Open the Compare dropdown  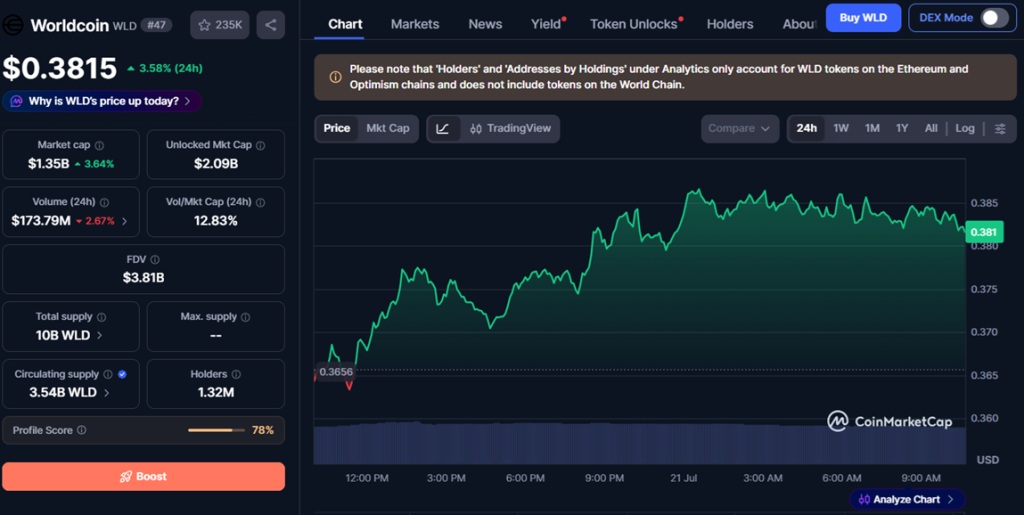coord(740,129)
